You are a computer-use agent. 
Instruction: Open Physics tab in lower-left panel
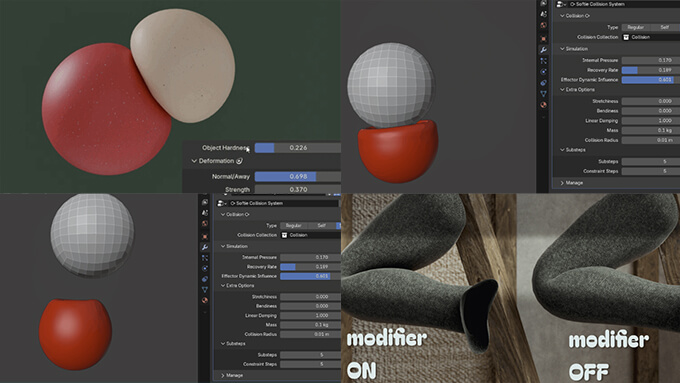tap(205, 268)
